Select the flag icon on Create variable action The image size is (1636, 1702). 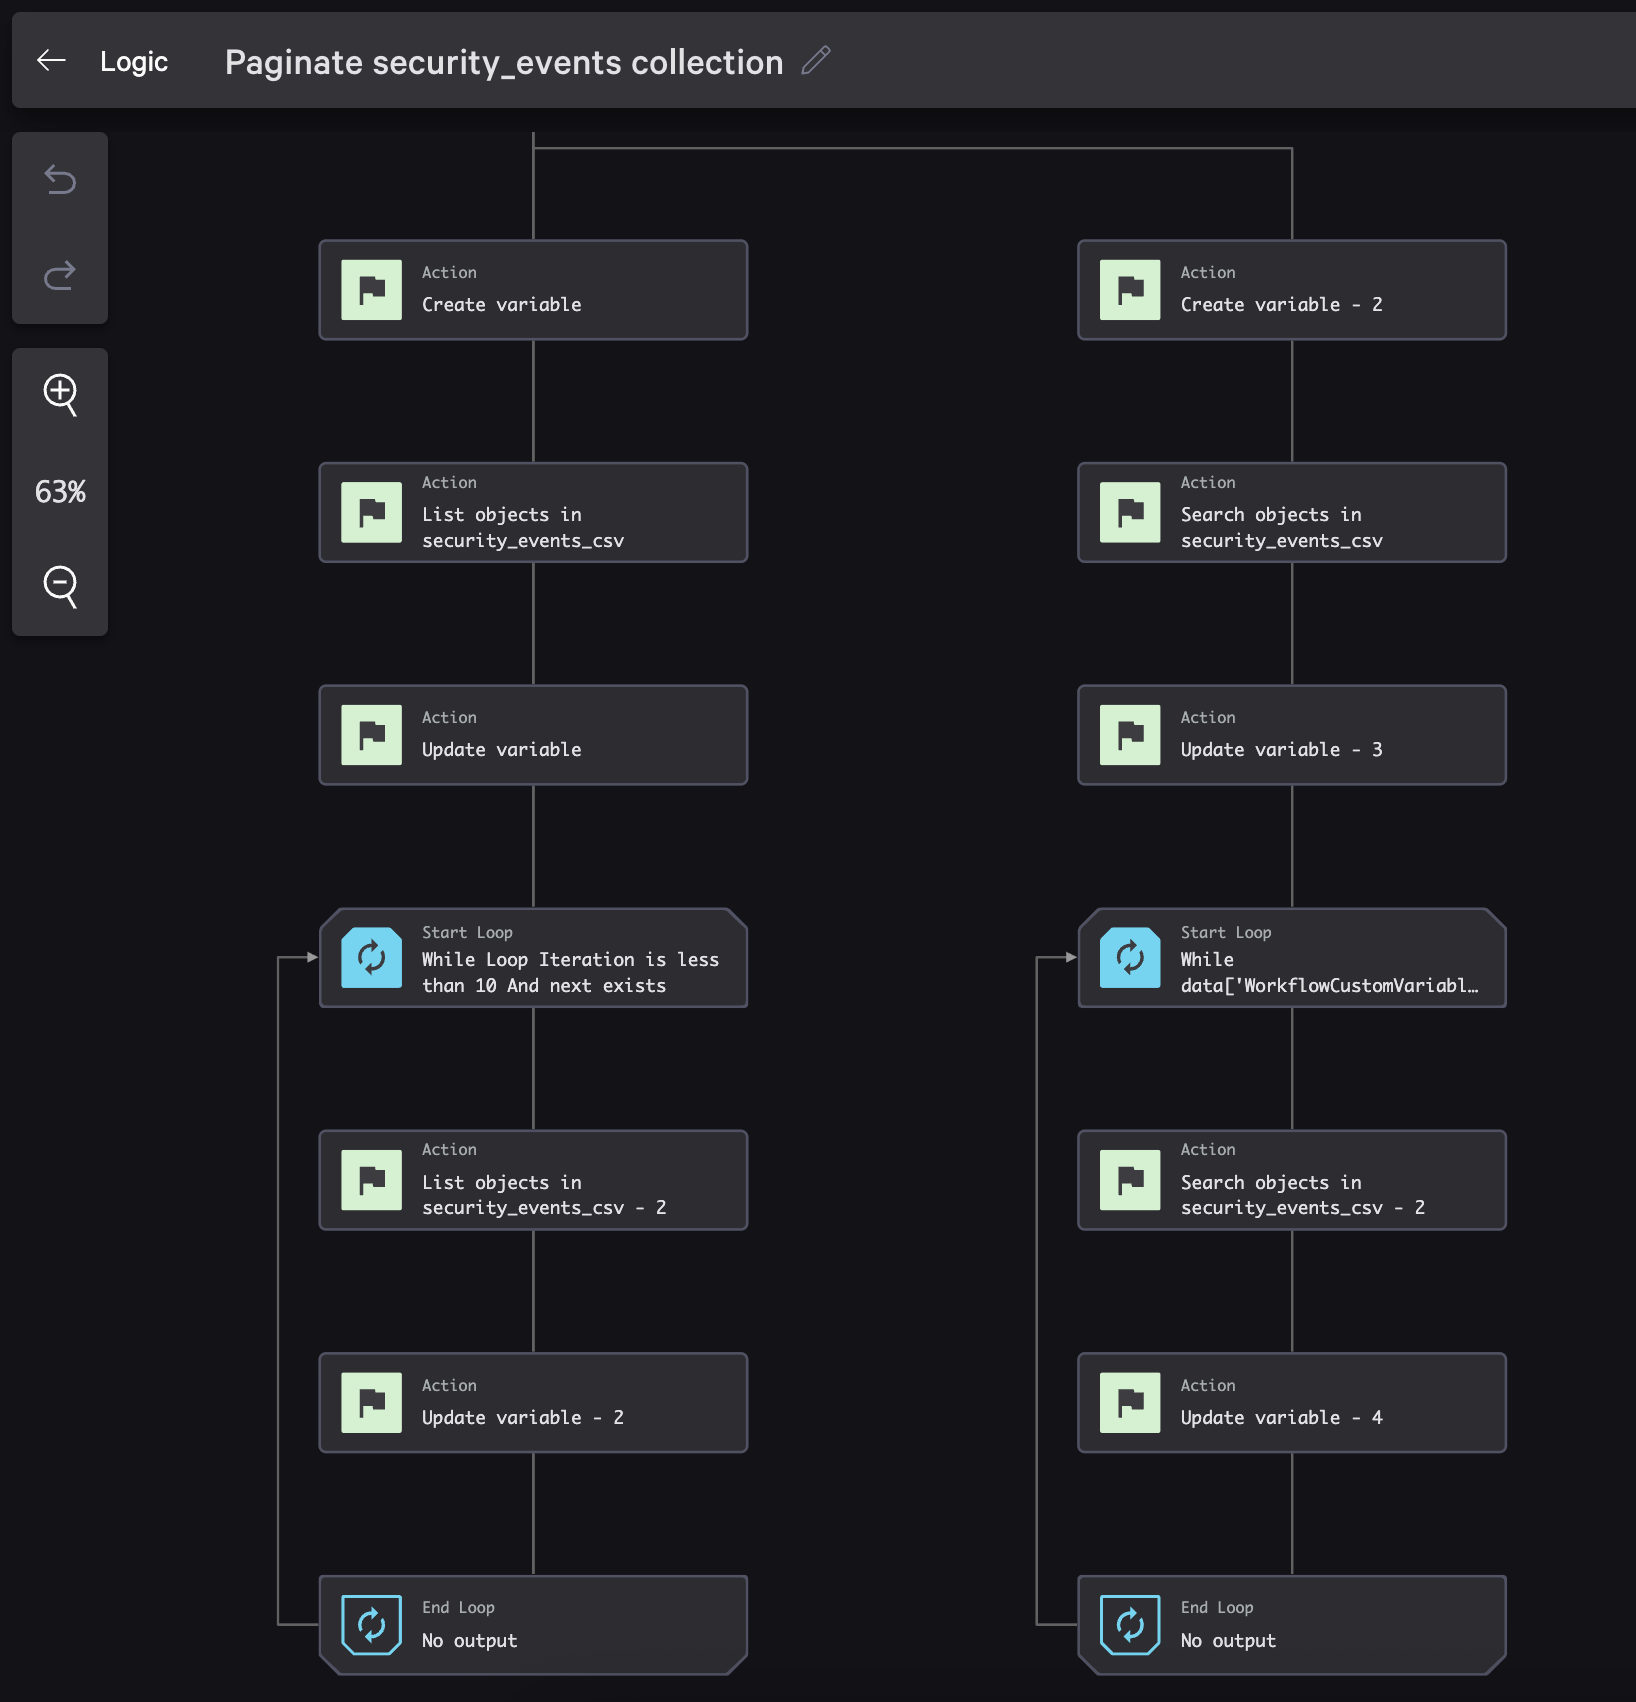pos(370,289)
